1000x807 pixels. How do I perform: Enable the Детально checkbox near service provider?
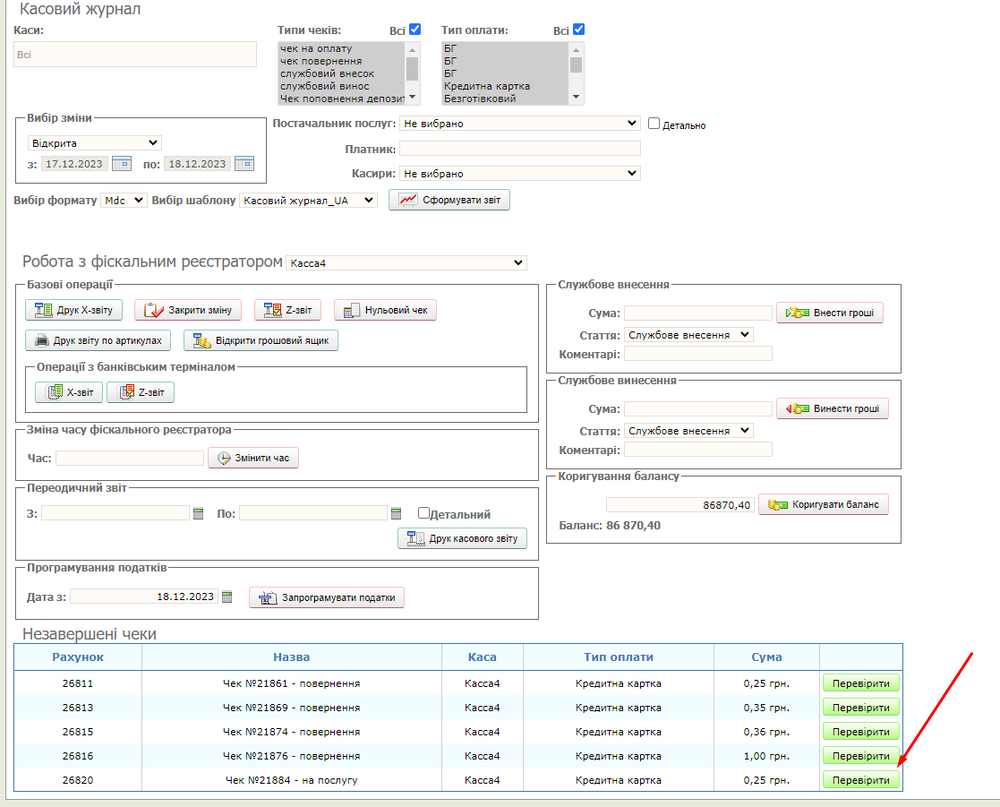point(654,124)
